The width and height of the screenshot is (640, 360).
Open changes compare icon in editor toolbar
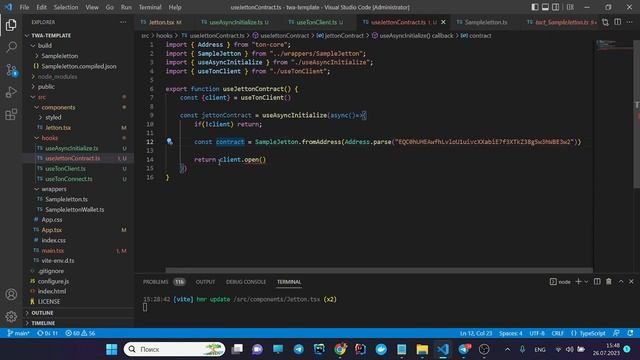pyautogui.click(x=605, y=22)
